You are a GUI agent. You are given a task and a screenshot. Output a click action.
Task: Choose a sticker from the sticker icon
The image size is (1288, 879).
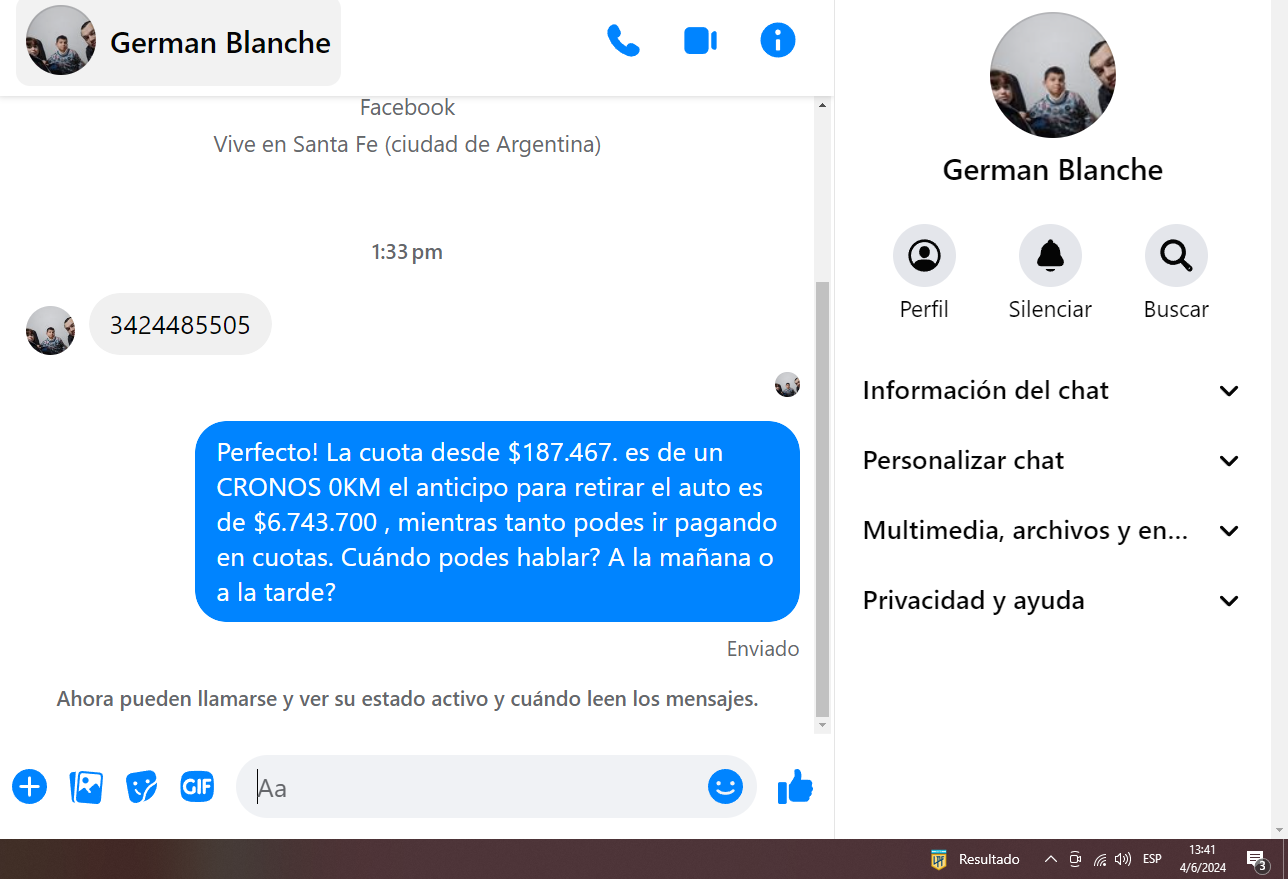pyautogui.click(x=142, y=787)
